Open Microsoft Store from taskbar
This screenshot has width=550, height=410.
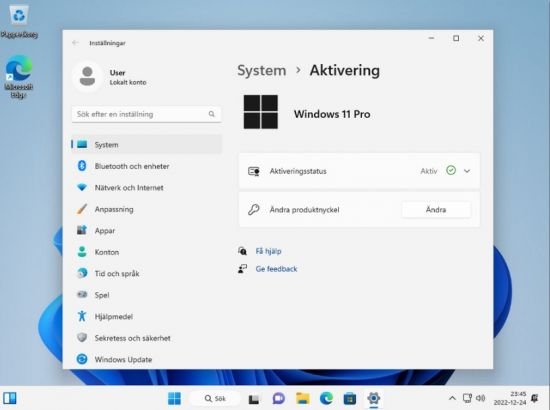coord(350,399)
